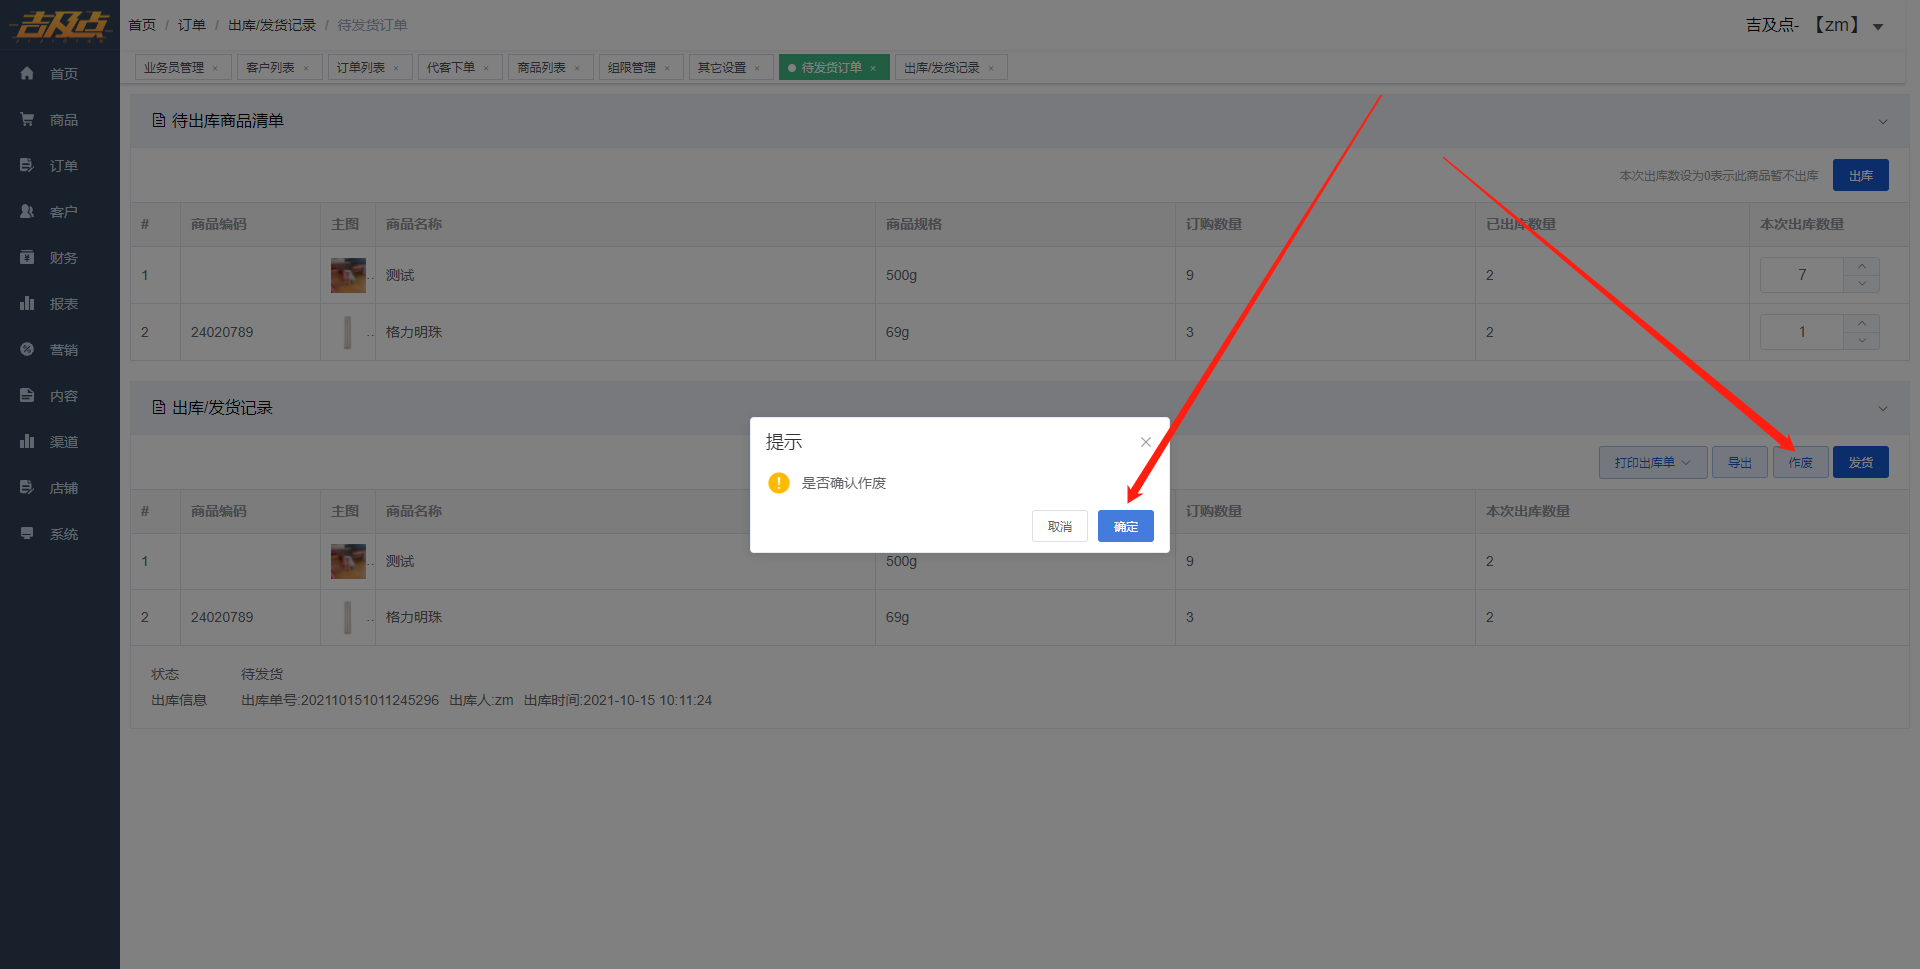Click the warning icon in the dialog

click(779, 483)
